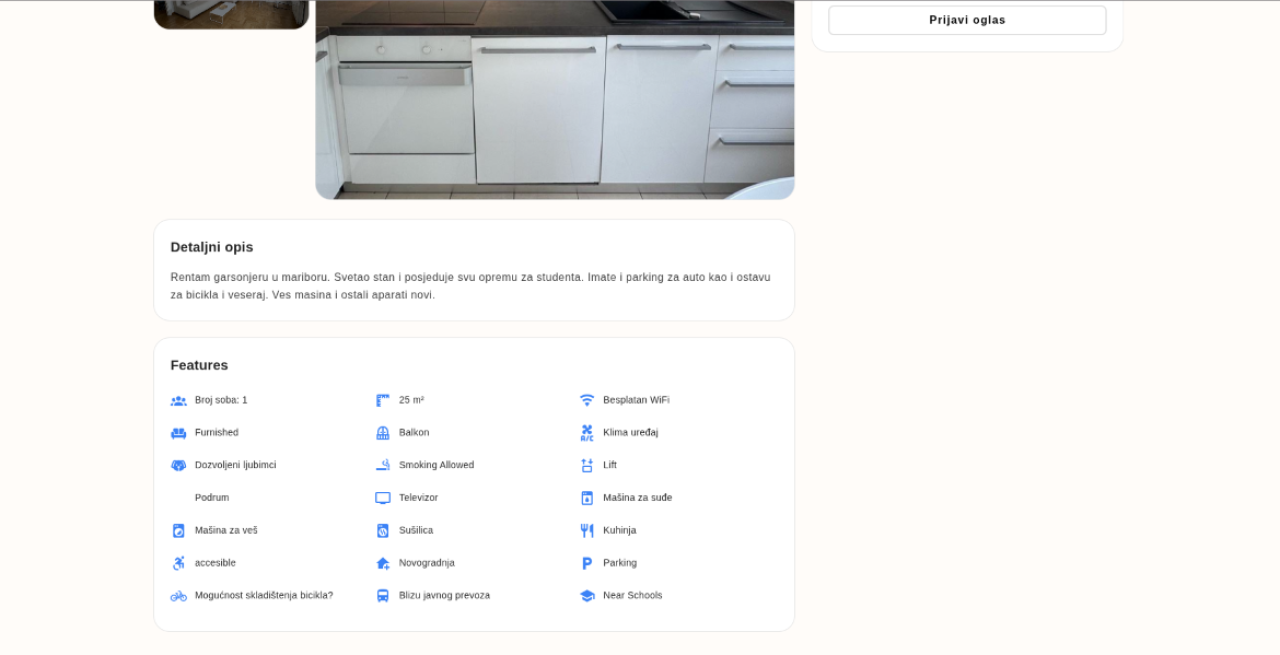Click the Kuhinja feature label
The width and height of the screenshot is (1280, 655).
click(x=619, y=530)
